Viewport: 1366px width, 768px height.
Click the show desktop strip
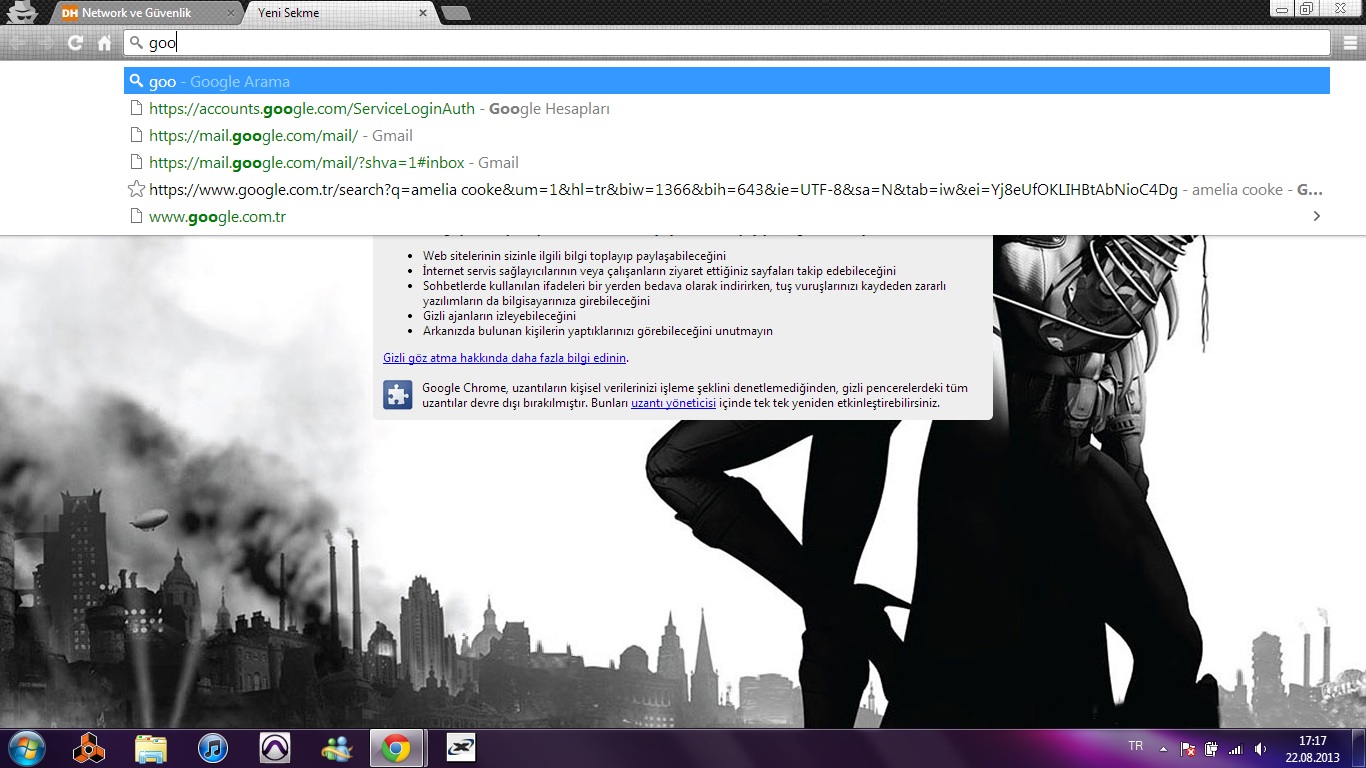[1358, 748]
